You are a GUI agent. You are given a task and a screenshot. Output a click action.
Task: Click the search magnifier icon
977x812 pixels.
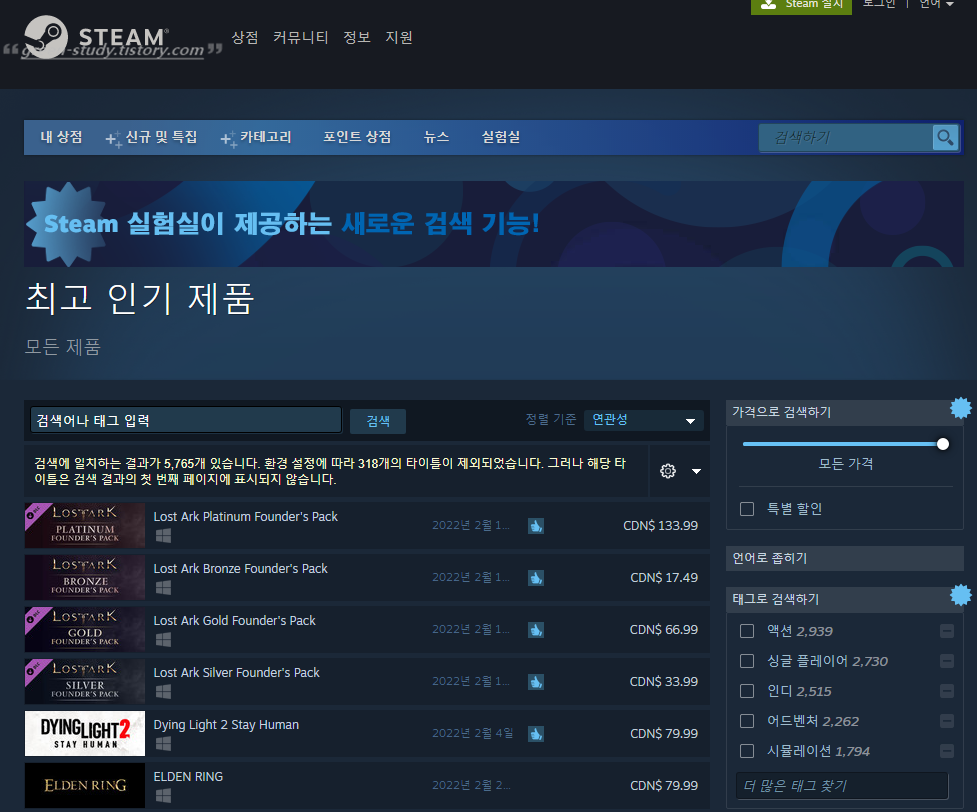(945, 137)
